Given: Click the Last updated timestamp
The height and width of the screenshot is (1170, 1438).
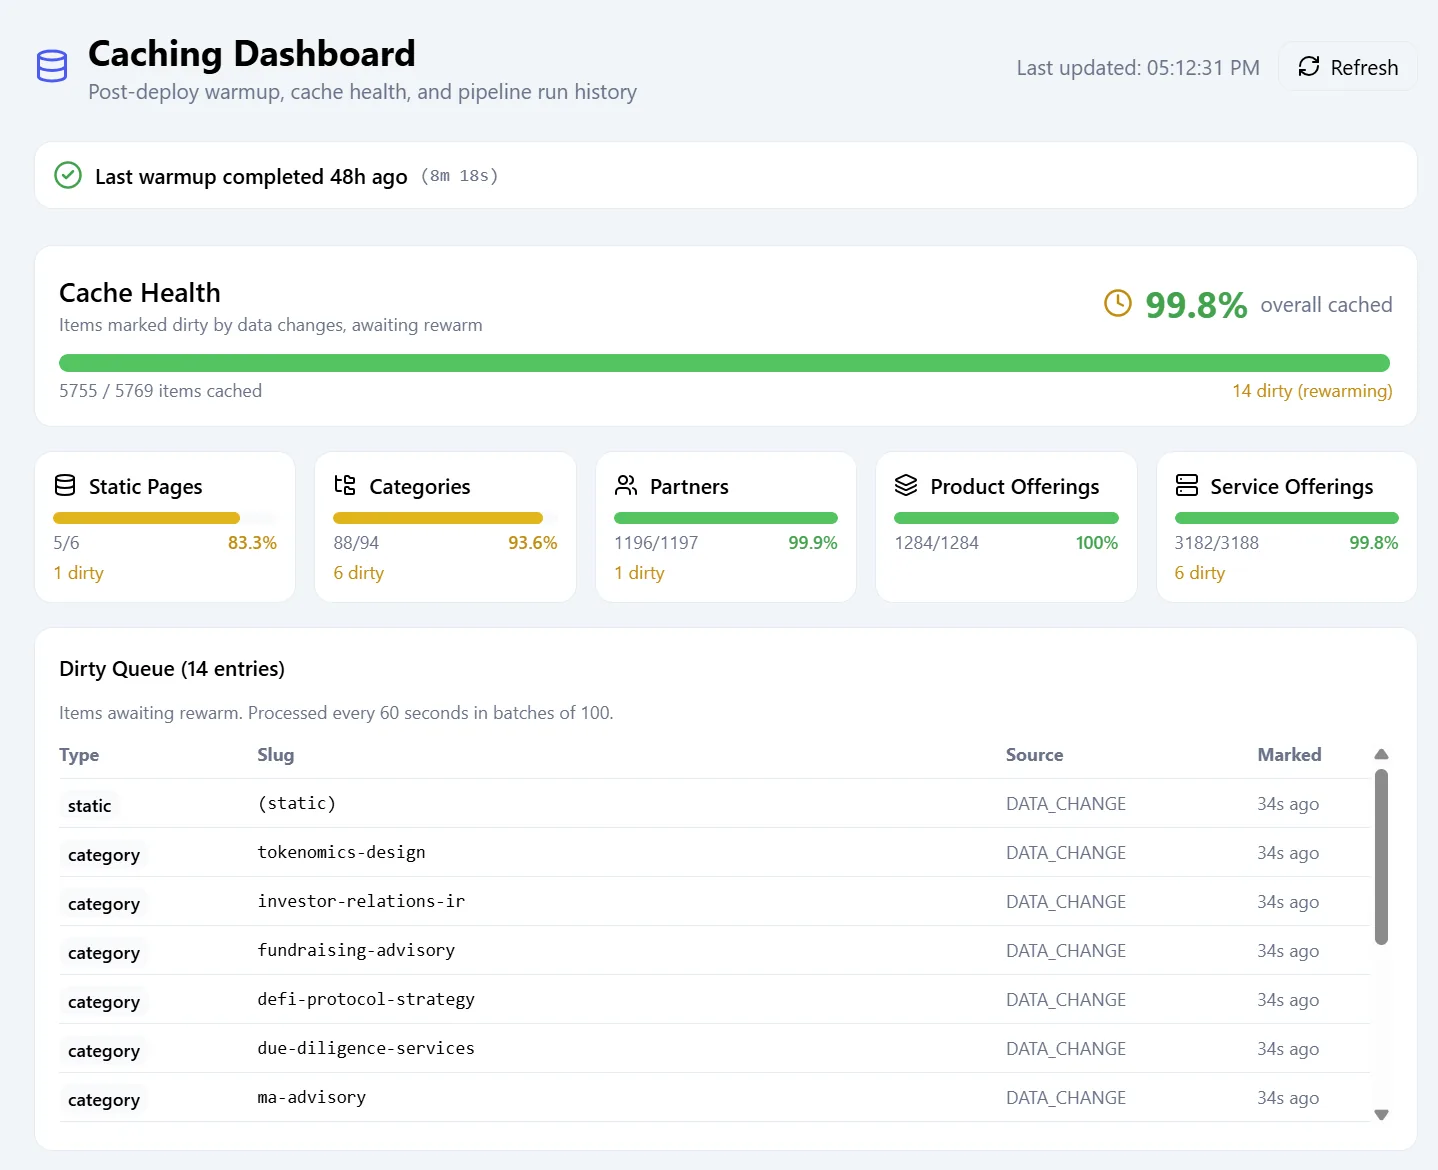Looking at the screenshot, I should coord(1138,68).
